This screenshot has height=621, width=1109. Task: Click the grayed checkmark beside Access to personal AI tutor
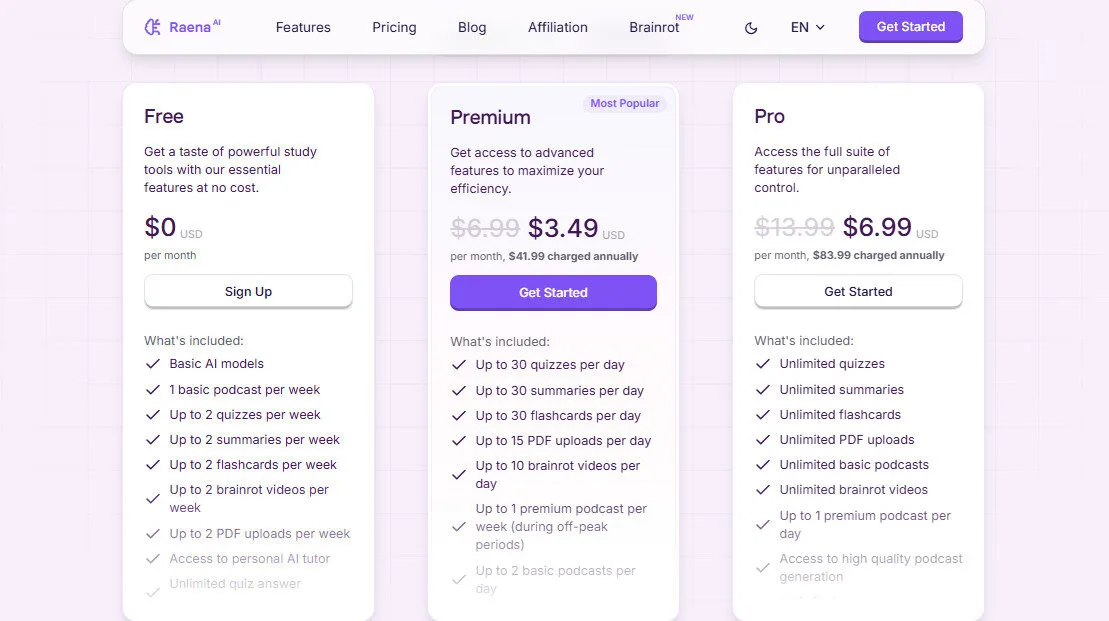(x=153, y=559)
